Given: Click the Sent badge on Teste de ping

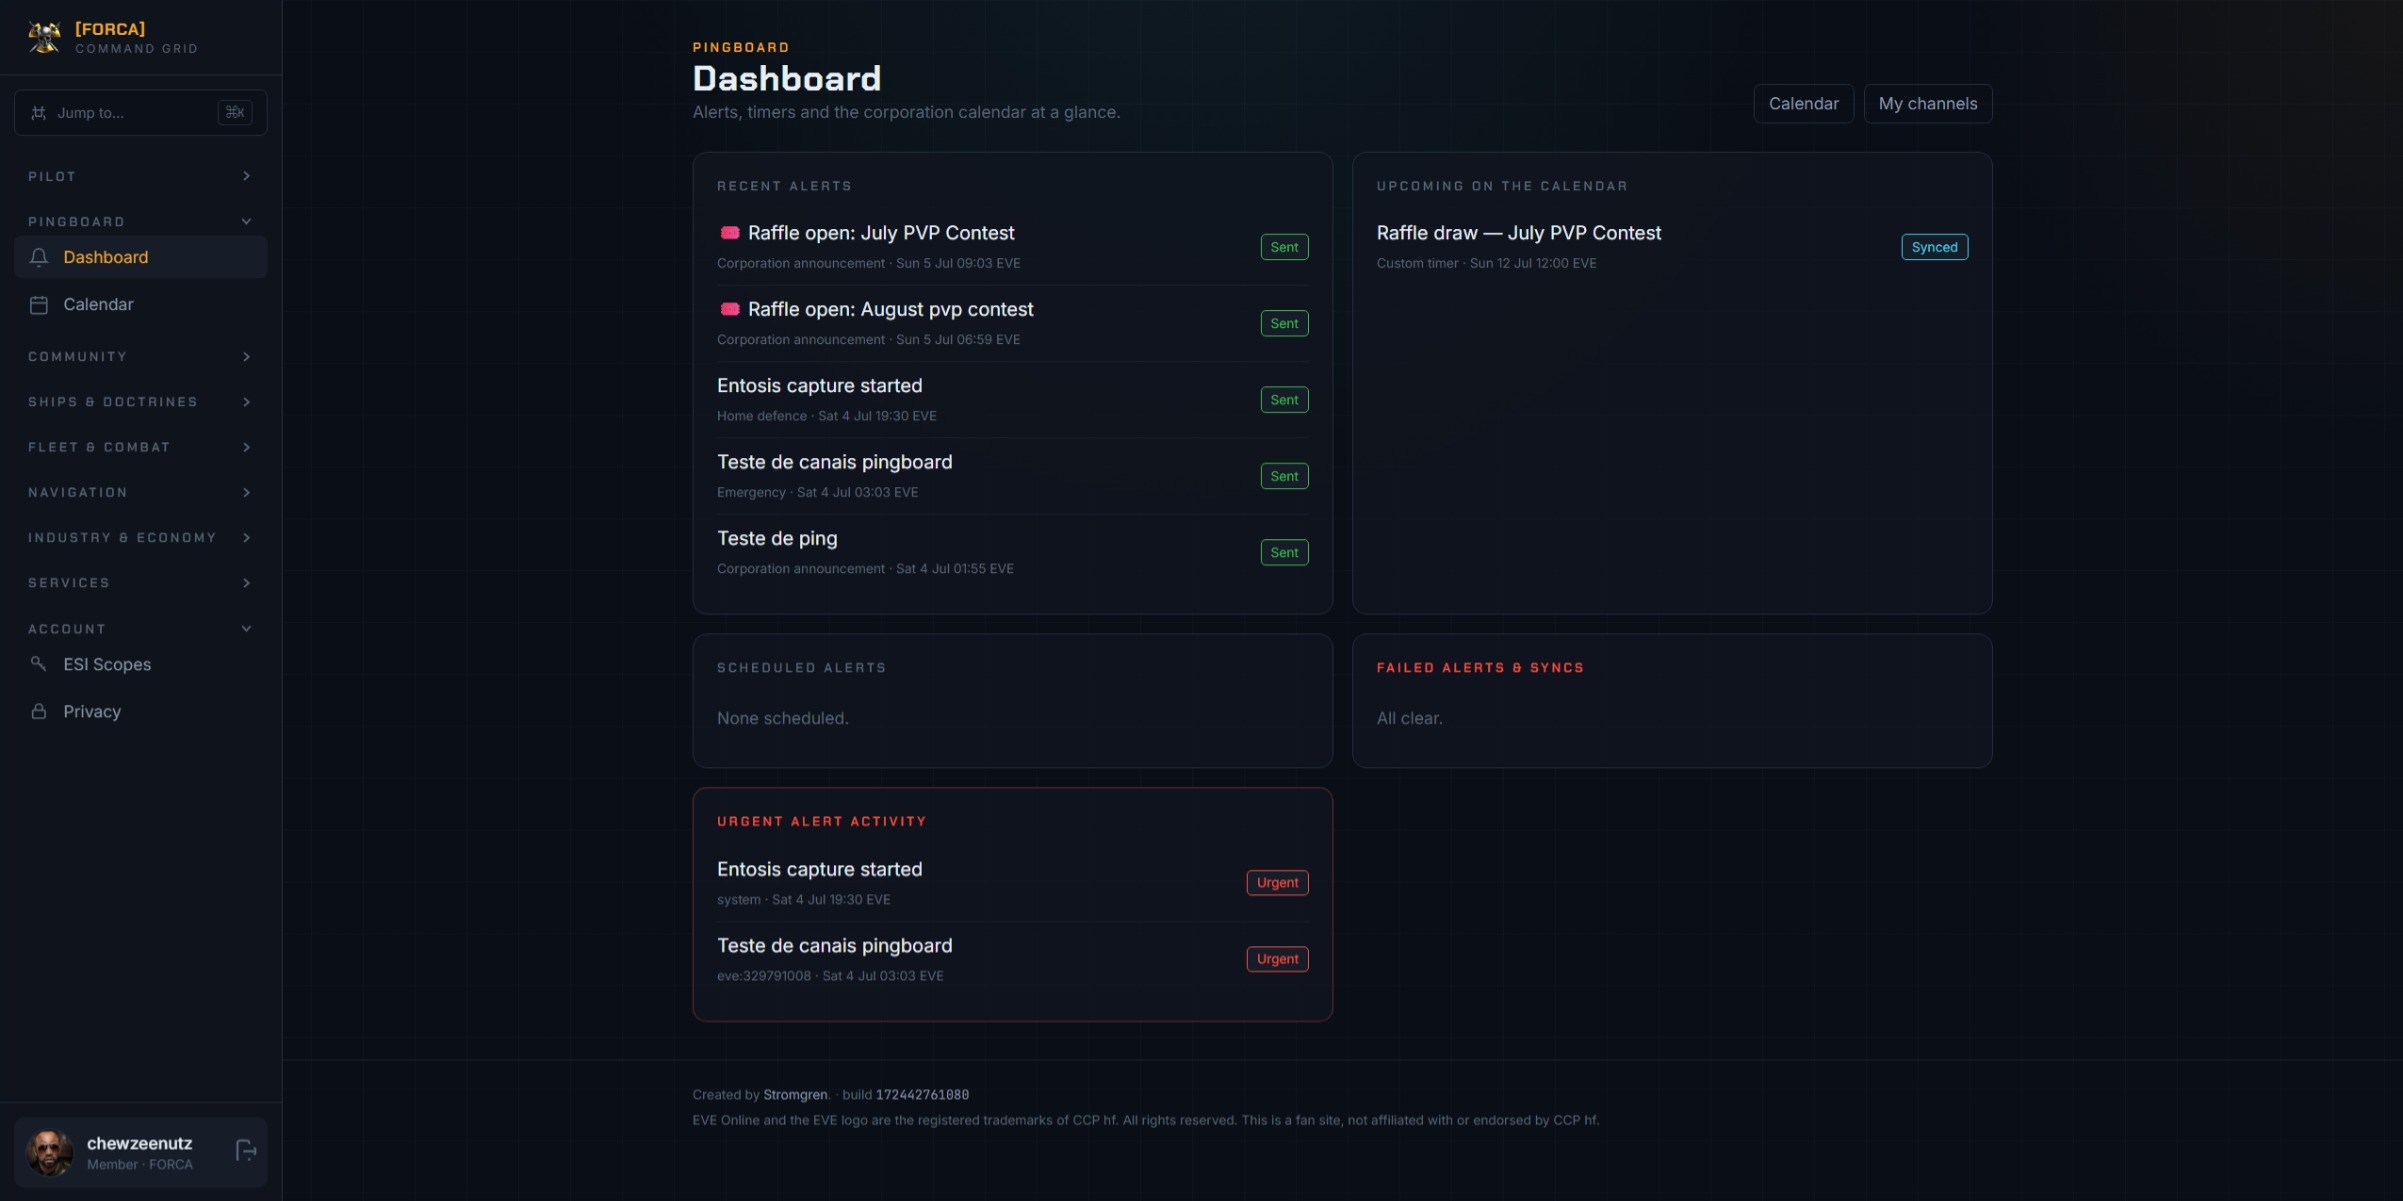Looking at the screenshot, I should coord(1284,552).
